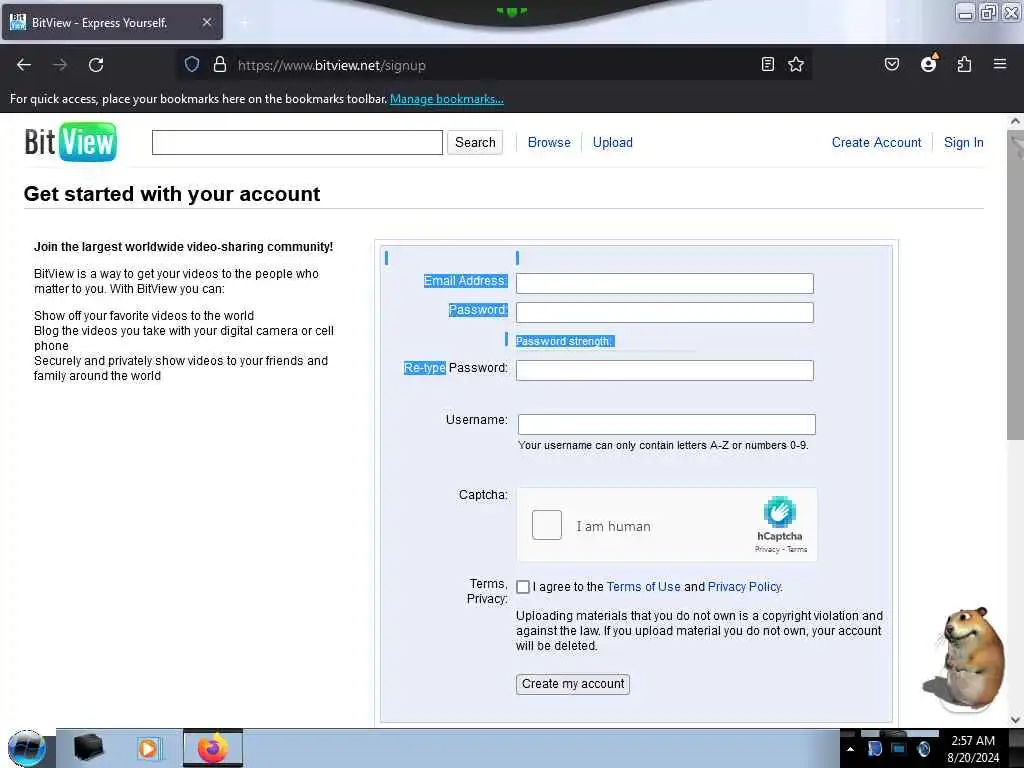Click the blue notepad tray icon
Image resolution: width=1024 pixels, height=768 pixels.
coord(874,748)
